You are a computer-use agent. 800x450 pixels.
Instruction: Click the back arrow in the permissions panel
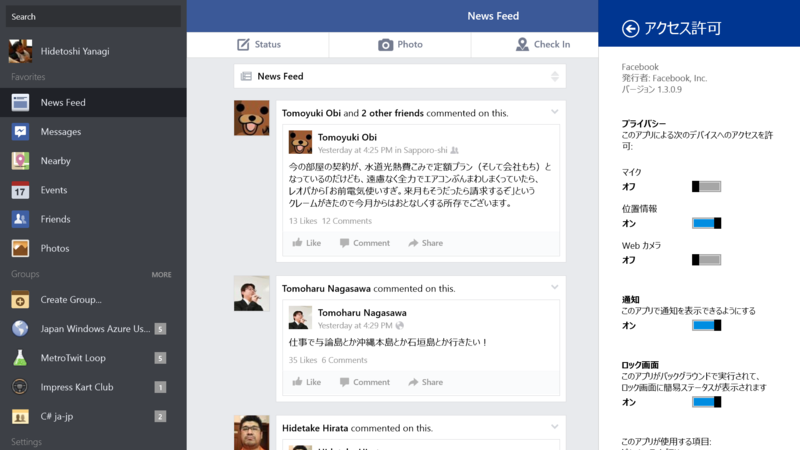pyautogui.click(x=630, y=29)
